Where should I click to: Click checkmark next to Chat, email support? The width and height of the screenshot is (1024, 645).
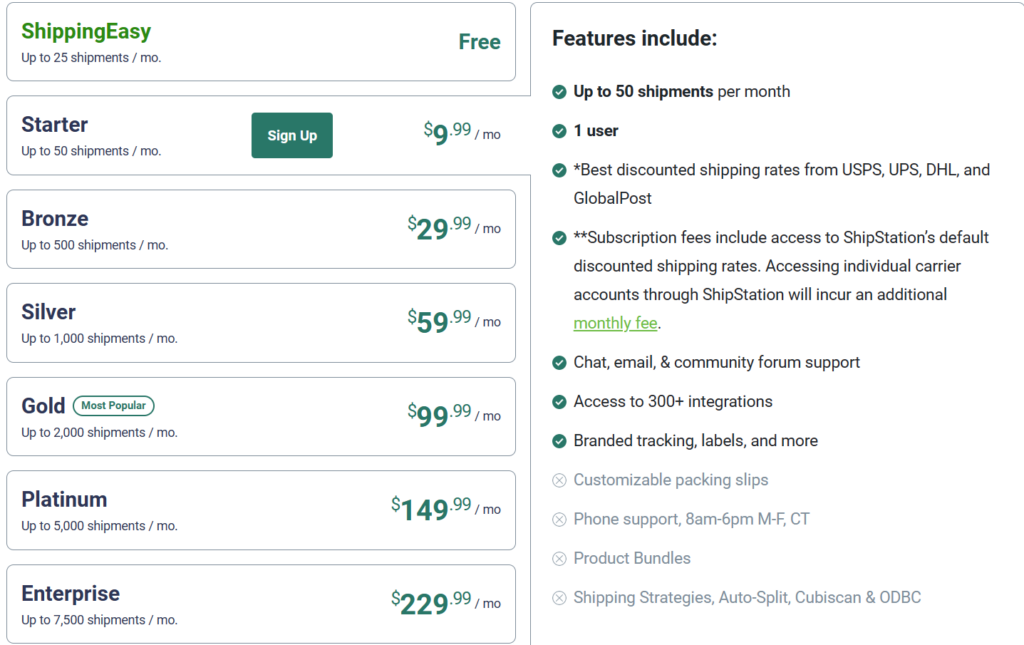(x=559, y=363)
